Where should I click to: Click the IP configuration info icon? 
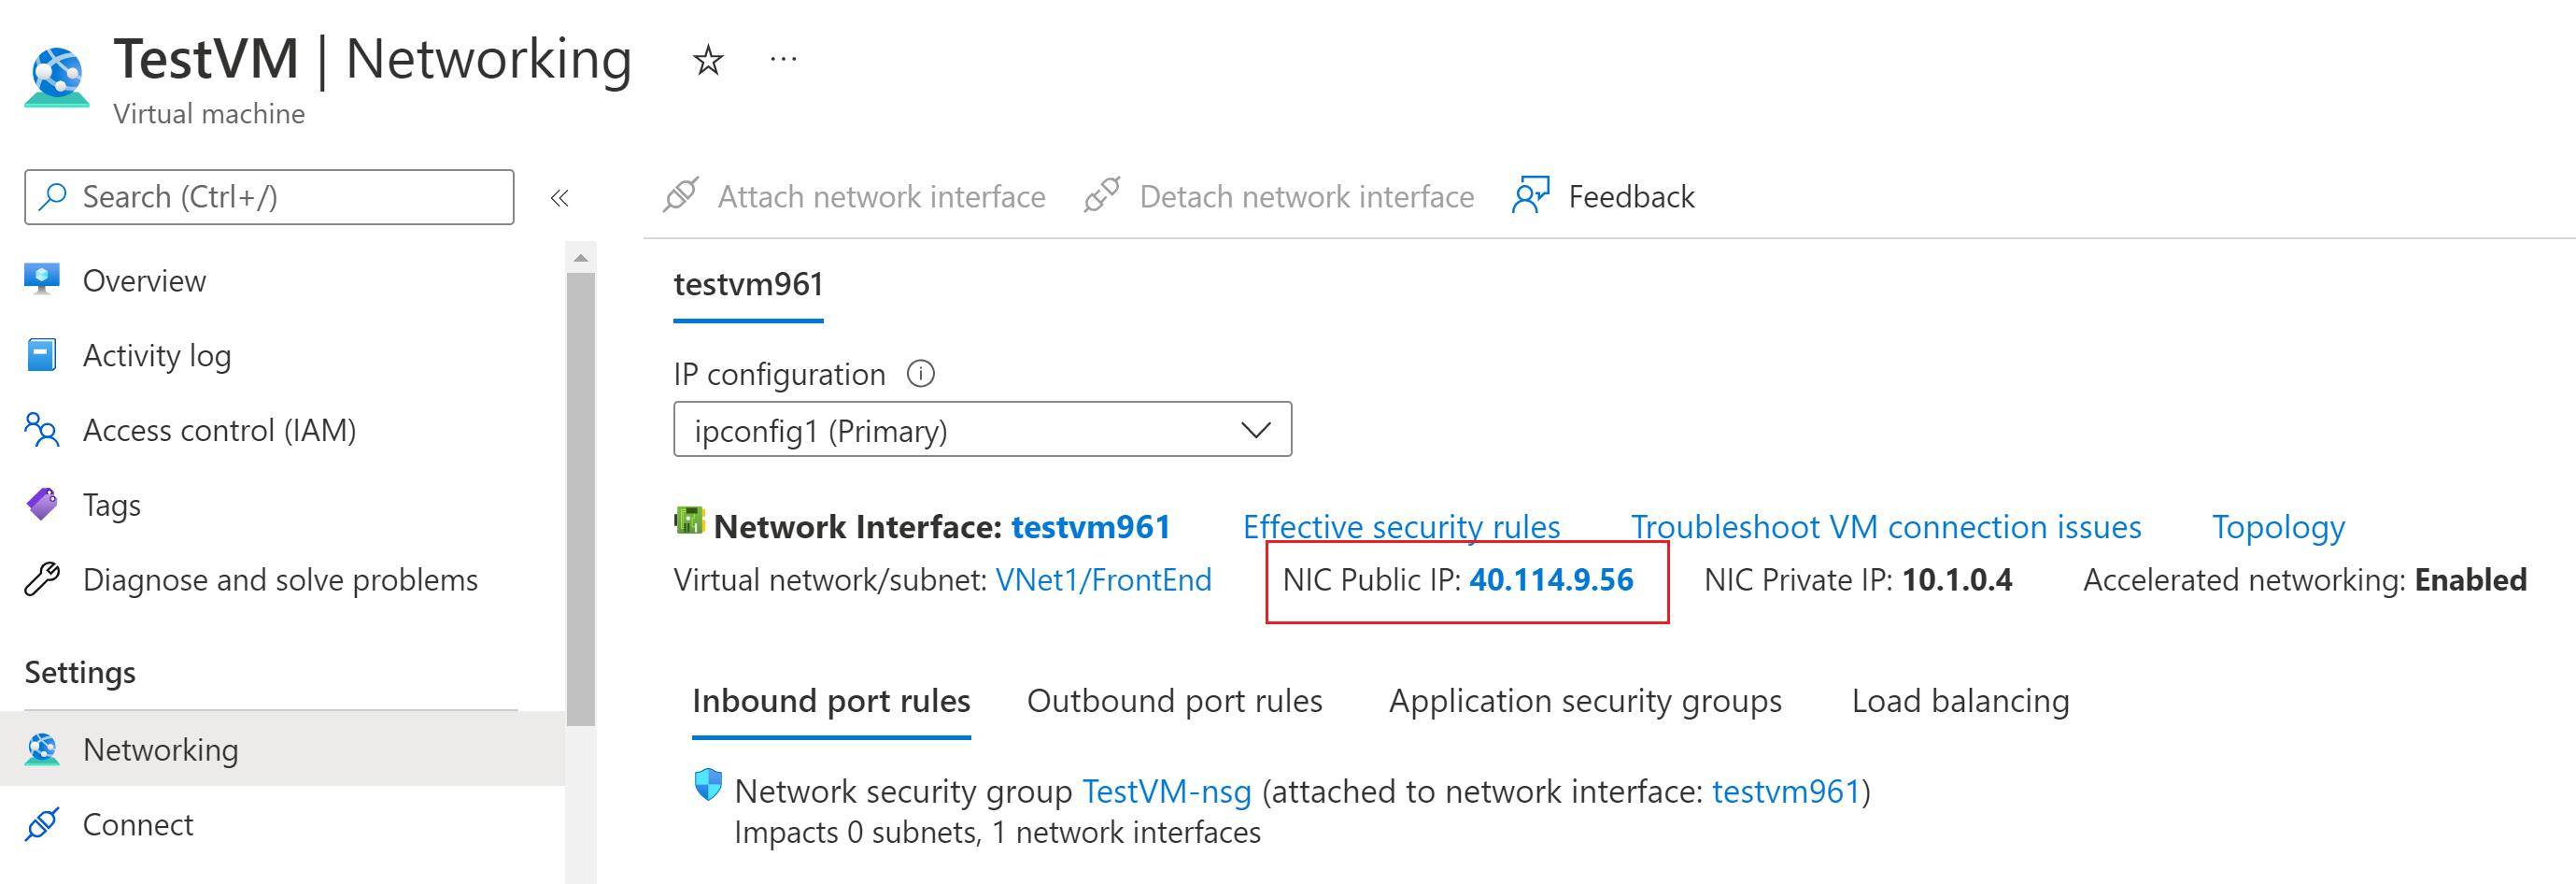(920, 374)
